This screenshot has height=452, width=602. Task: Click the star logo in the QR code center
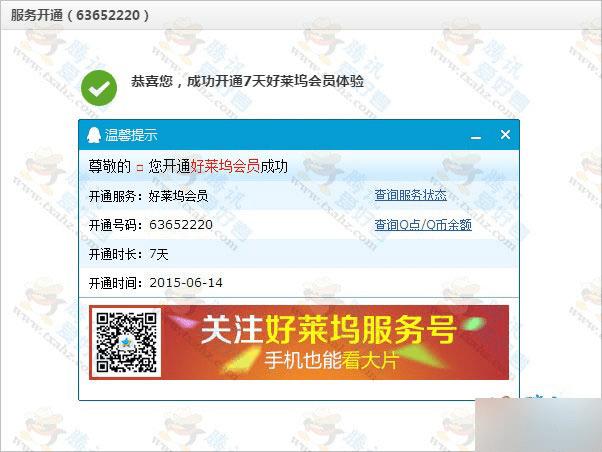pos(126,342)
